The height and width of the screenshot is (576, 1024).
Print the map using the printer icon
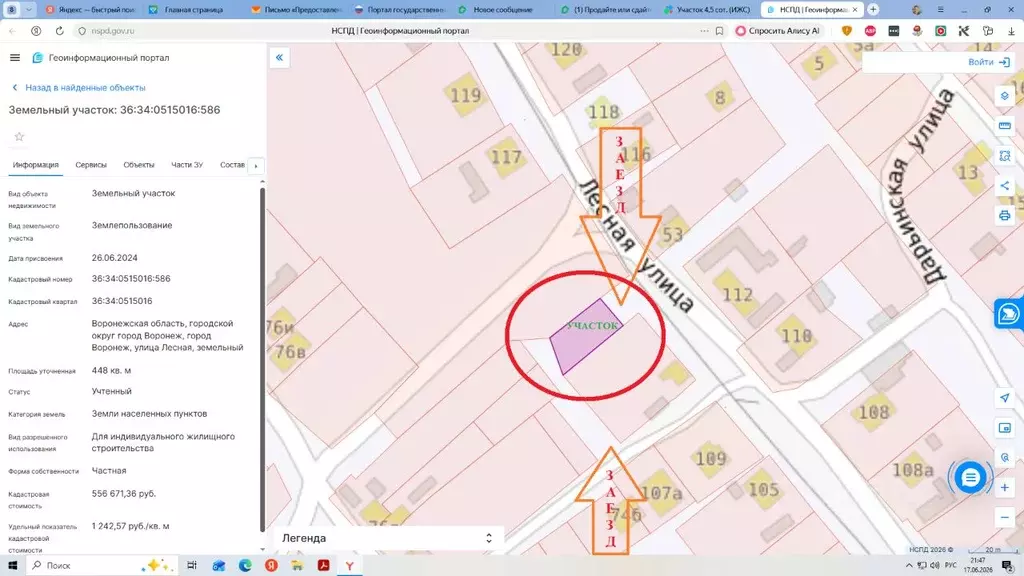pyautogui.click(x=1004, y=216)
